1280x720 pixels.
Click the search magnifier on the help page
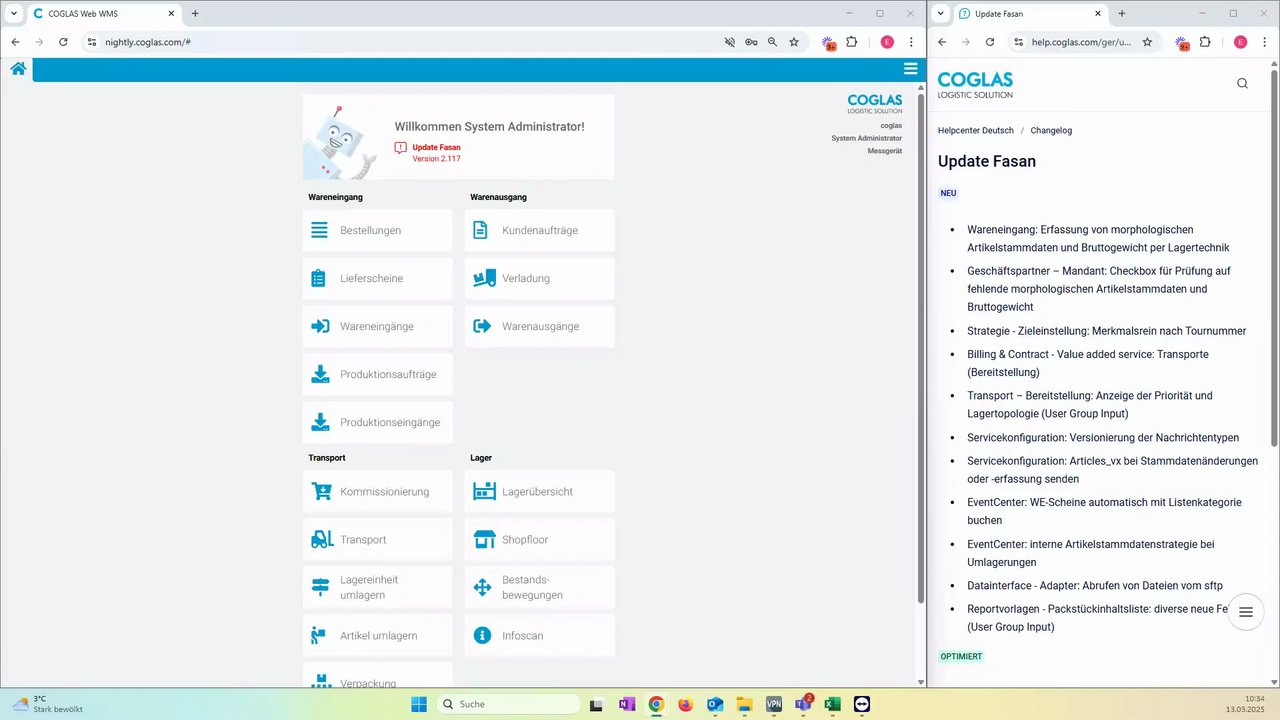tap(1242, 84)
